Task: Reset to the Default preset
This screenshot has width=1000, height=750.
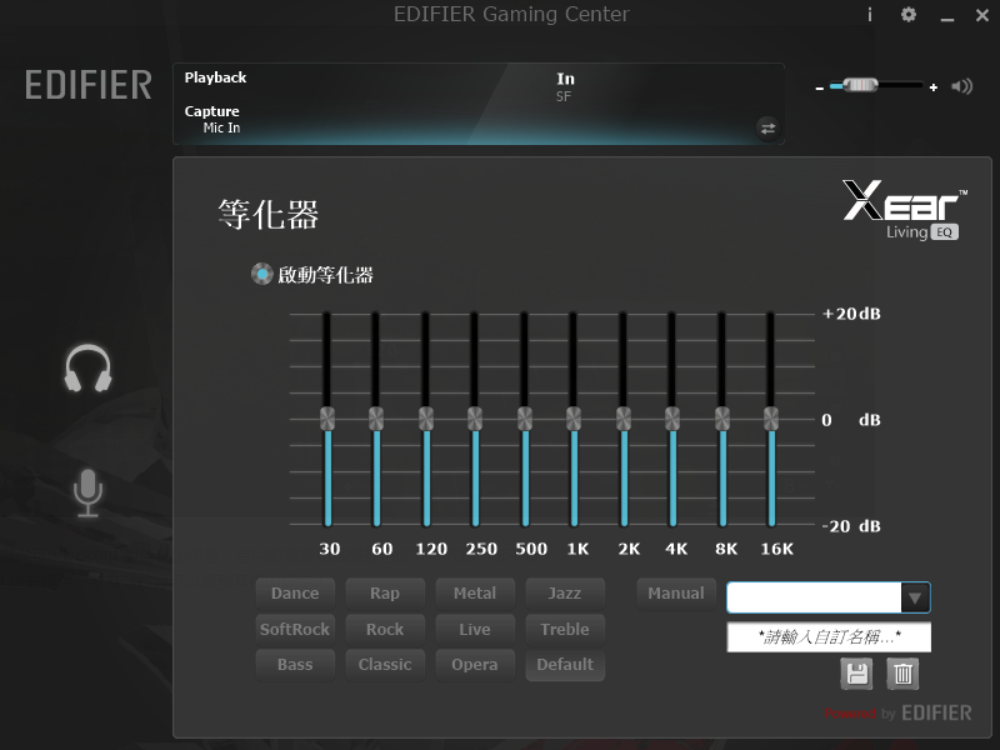Action: click(565, 665)
